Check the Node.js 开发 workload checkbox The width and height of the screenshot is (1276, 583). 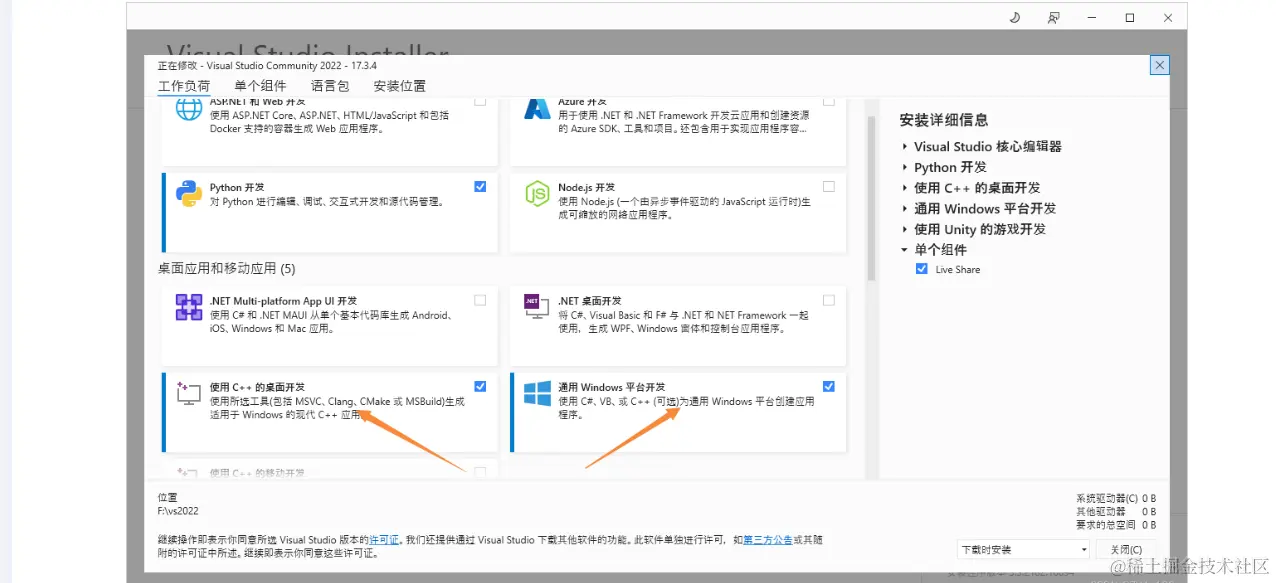point(829,186)
